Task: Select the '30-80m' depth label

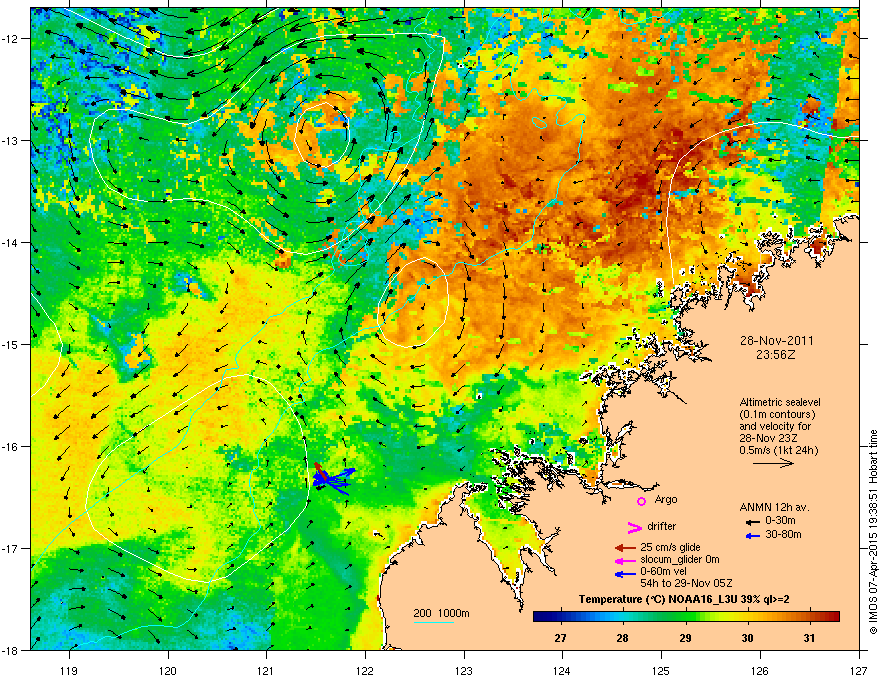Action: [783, 534]
